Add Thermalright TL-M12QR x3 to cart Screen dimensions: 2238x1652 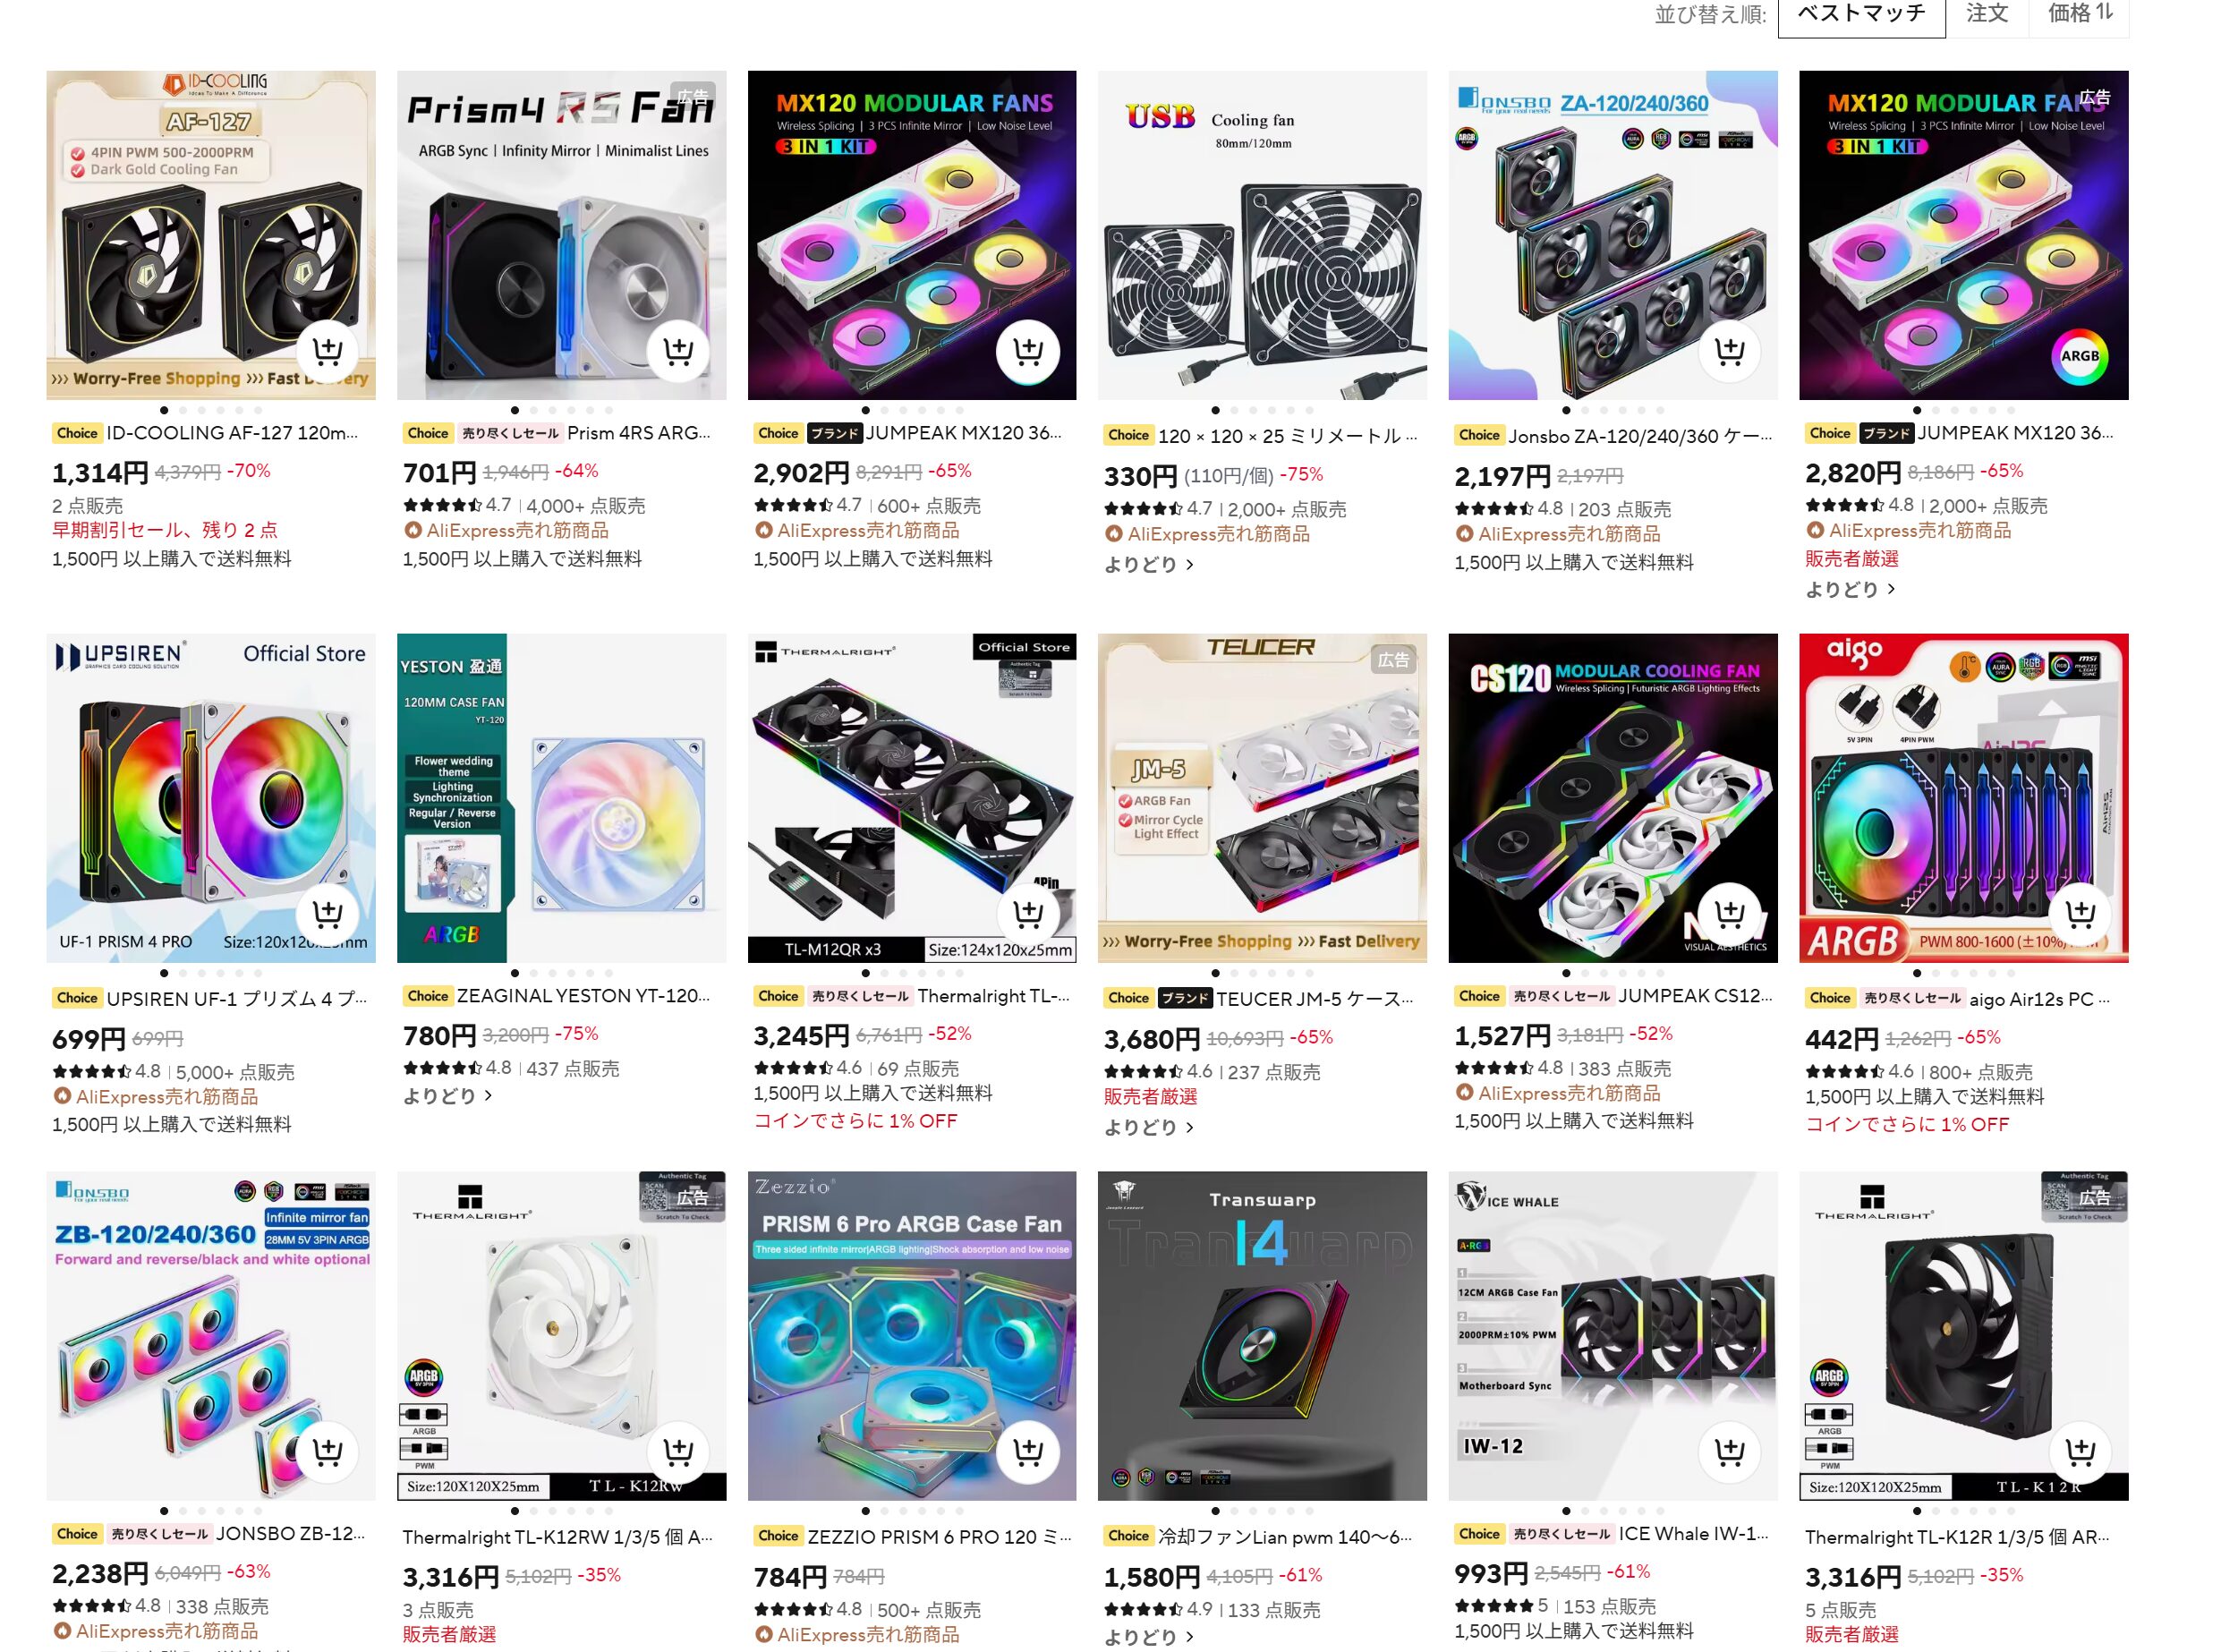point(1028,913)
